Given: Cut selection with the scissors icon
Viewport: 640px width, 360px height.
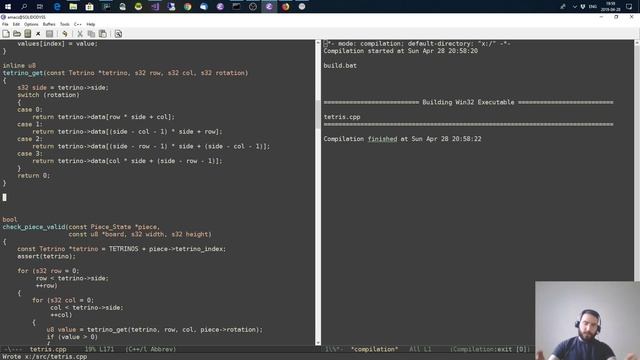Looking at the screenshot, I should [x=80, y=34].
